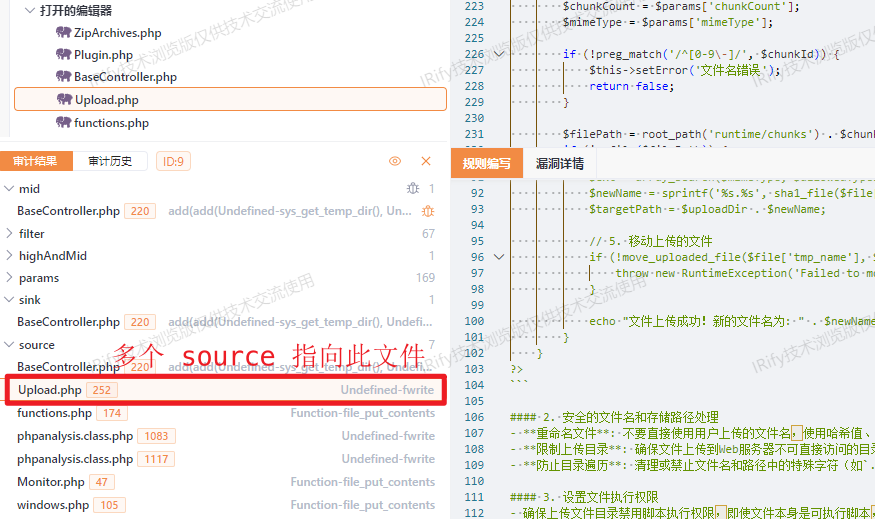Click the line number badge 252 beside Upload.php
The image size is (875, 519).
(x=102, y=390)
